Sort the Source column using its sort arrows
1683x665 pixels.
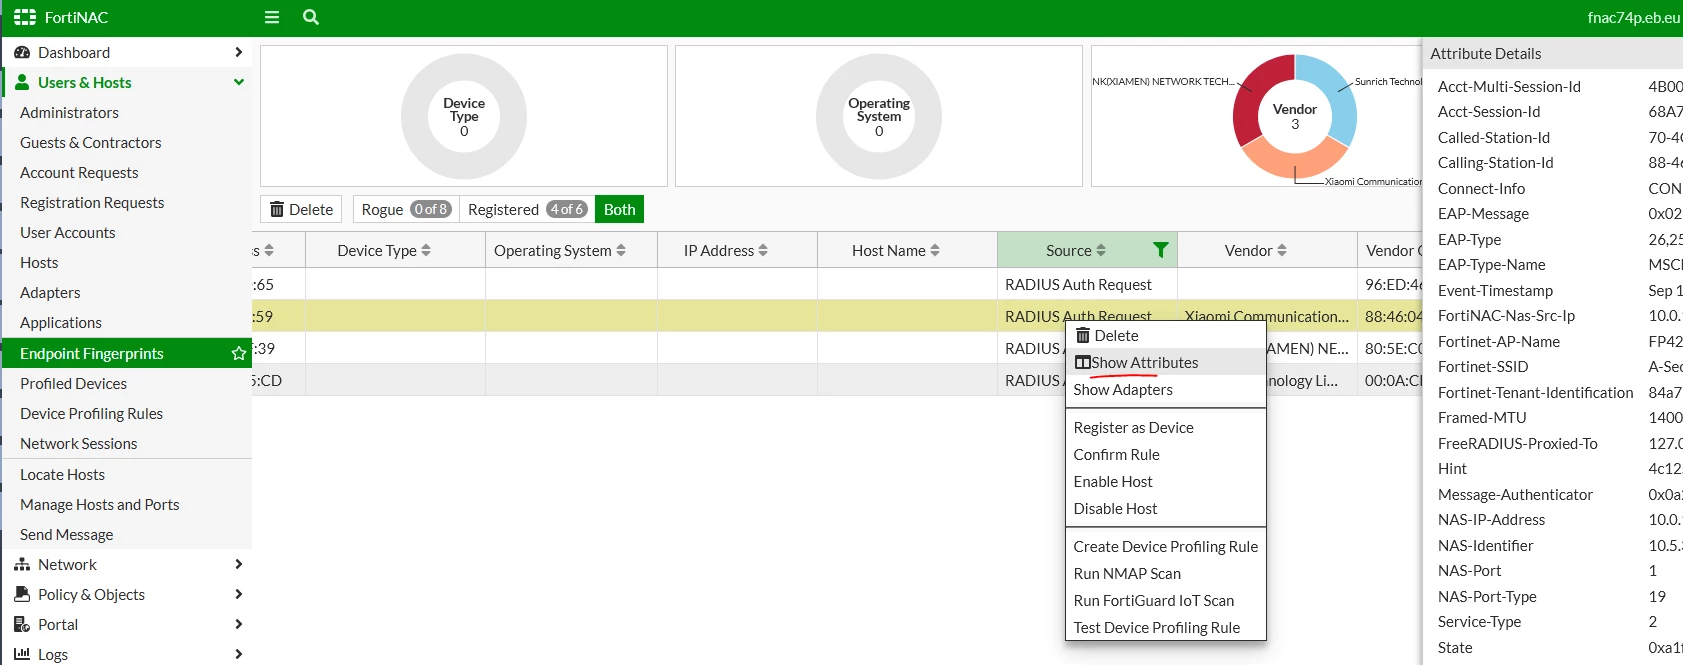click(x=1101, y=250)
